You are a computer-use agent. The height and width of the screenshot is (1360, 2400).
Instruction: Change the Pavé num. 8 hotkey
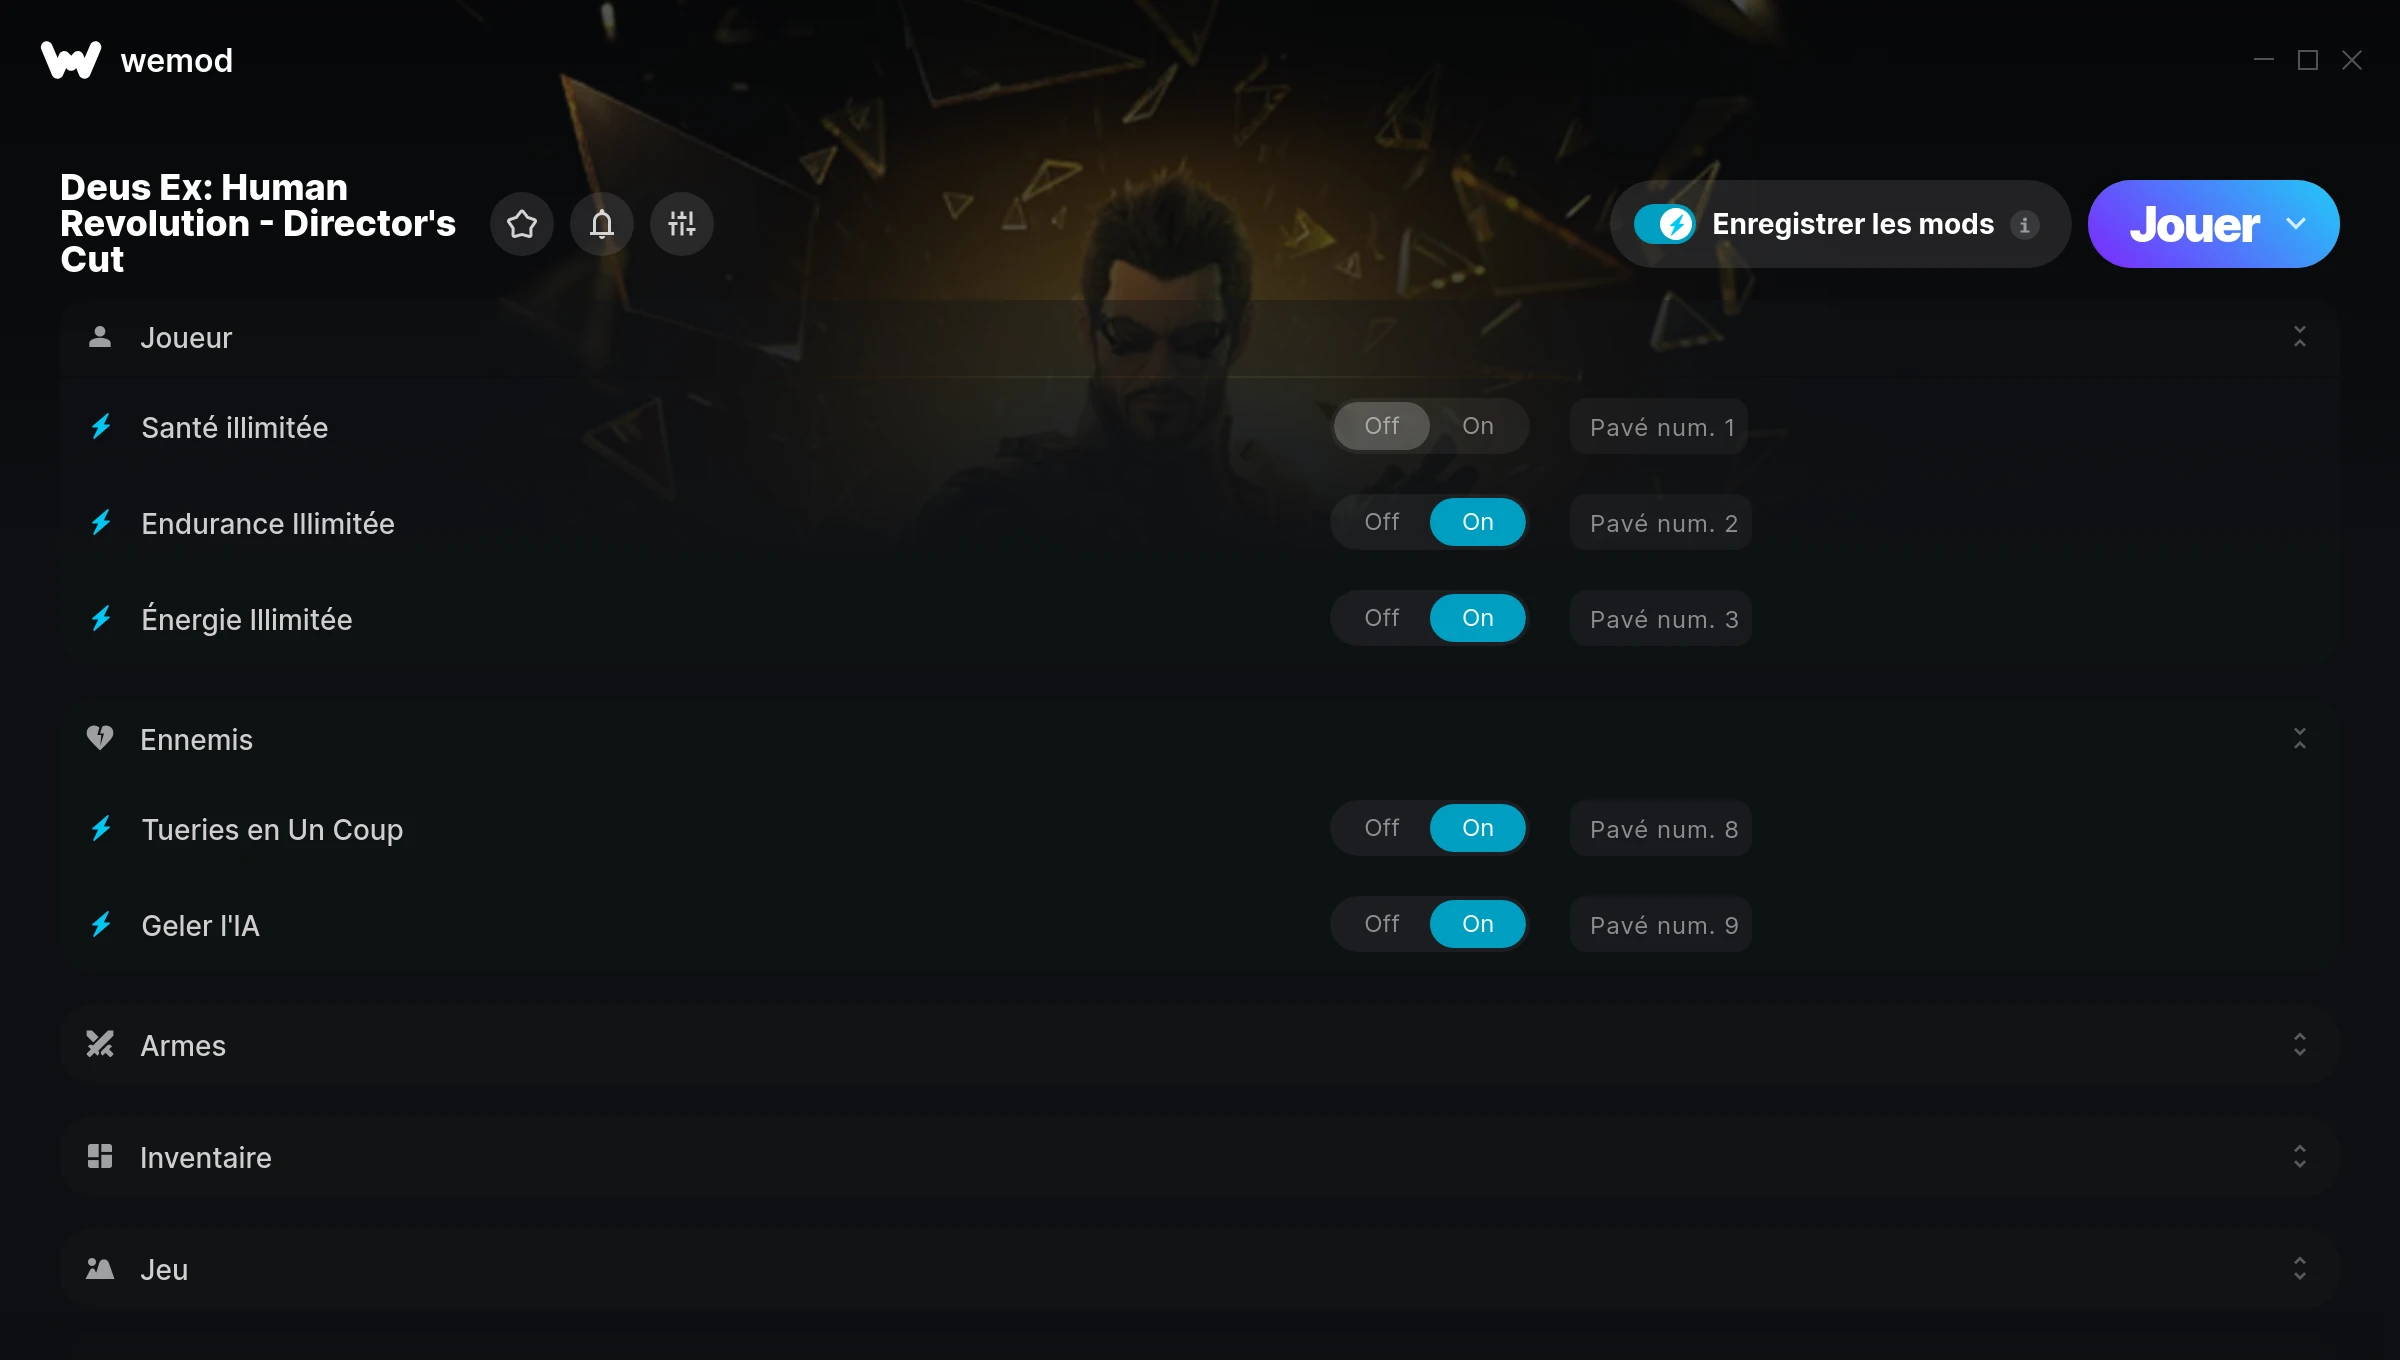point(1661,828)
